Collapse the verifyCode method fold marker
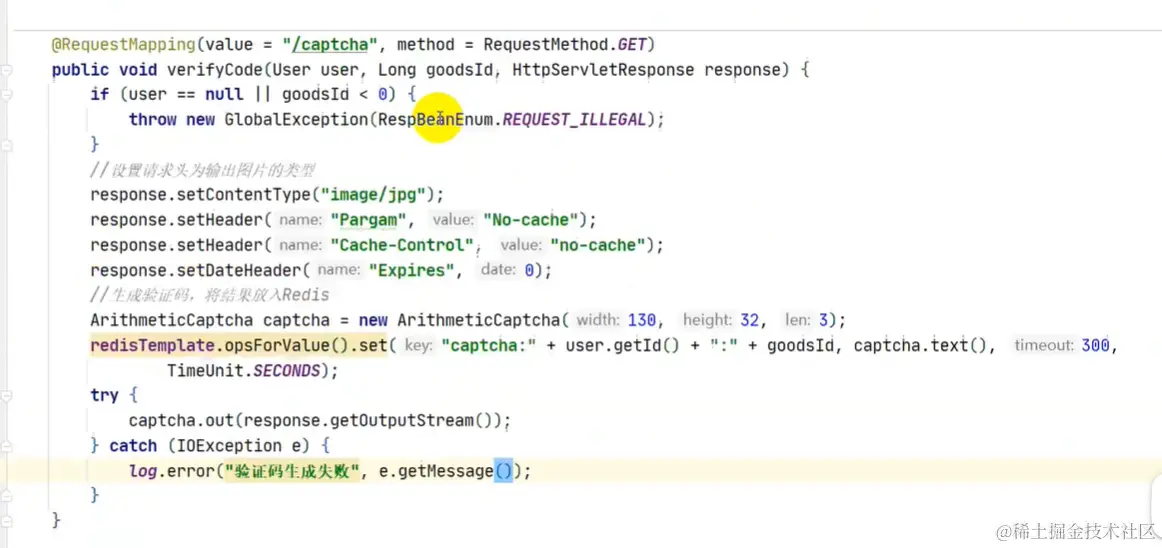Viewport: 1162px width, 548px height. pyautogui.click(x=7, y=71)
